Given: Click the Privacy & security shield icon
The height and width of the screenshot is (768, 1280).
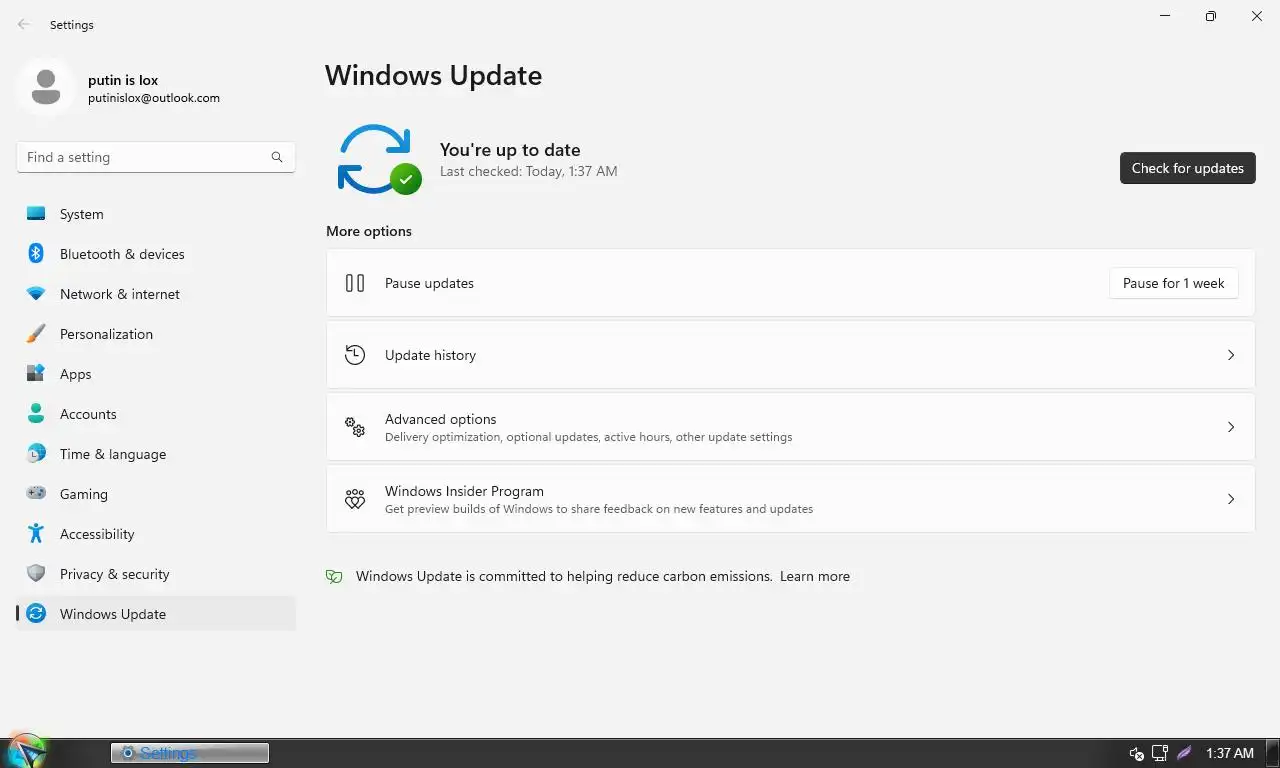Looking at the screenshot, I should [x=36, y=574].
